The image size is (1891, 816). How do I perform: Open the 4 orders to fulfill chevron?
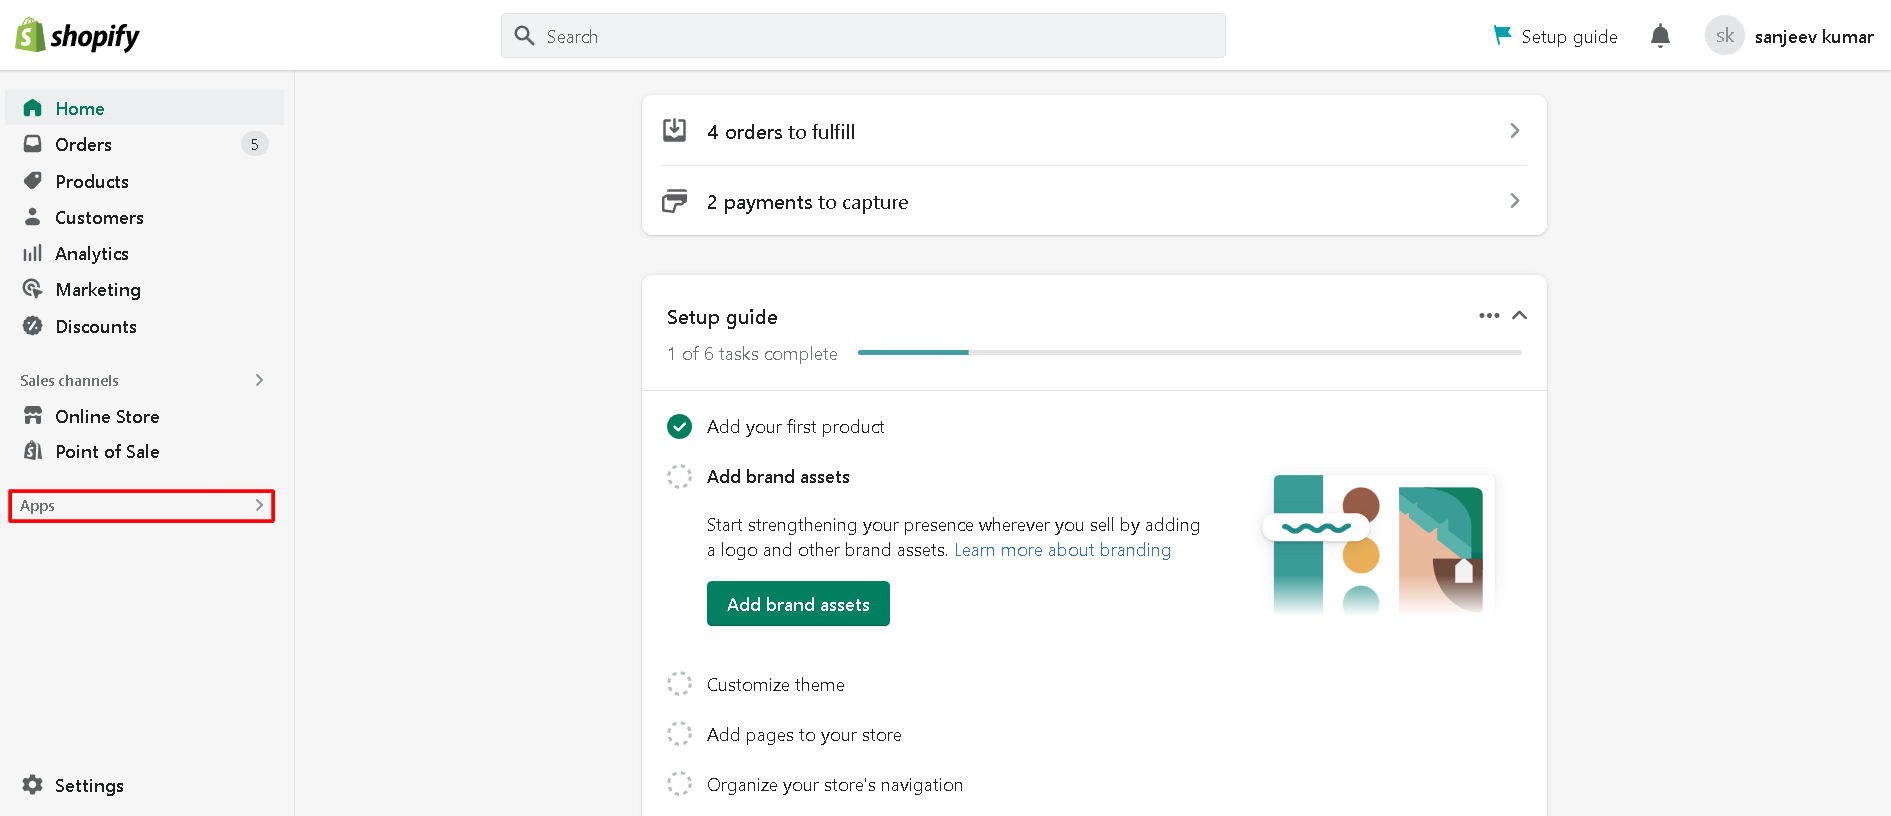[1514, 131]
